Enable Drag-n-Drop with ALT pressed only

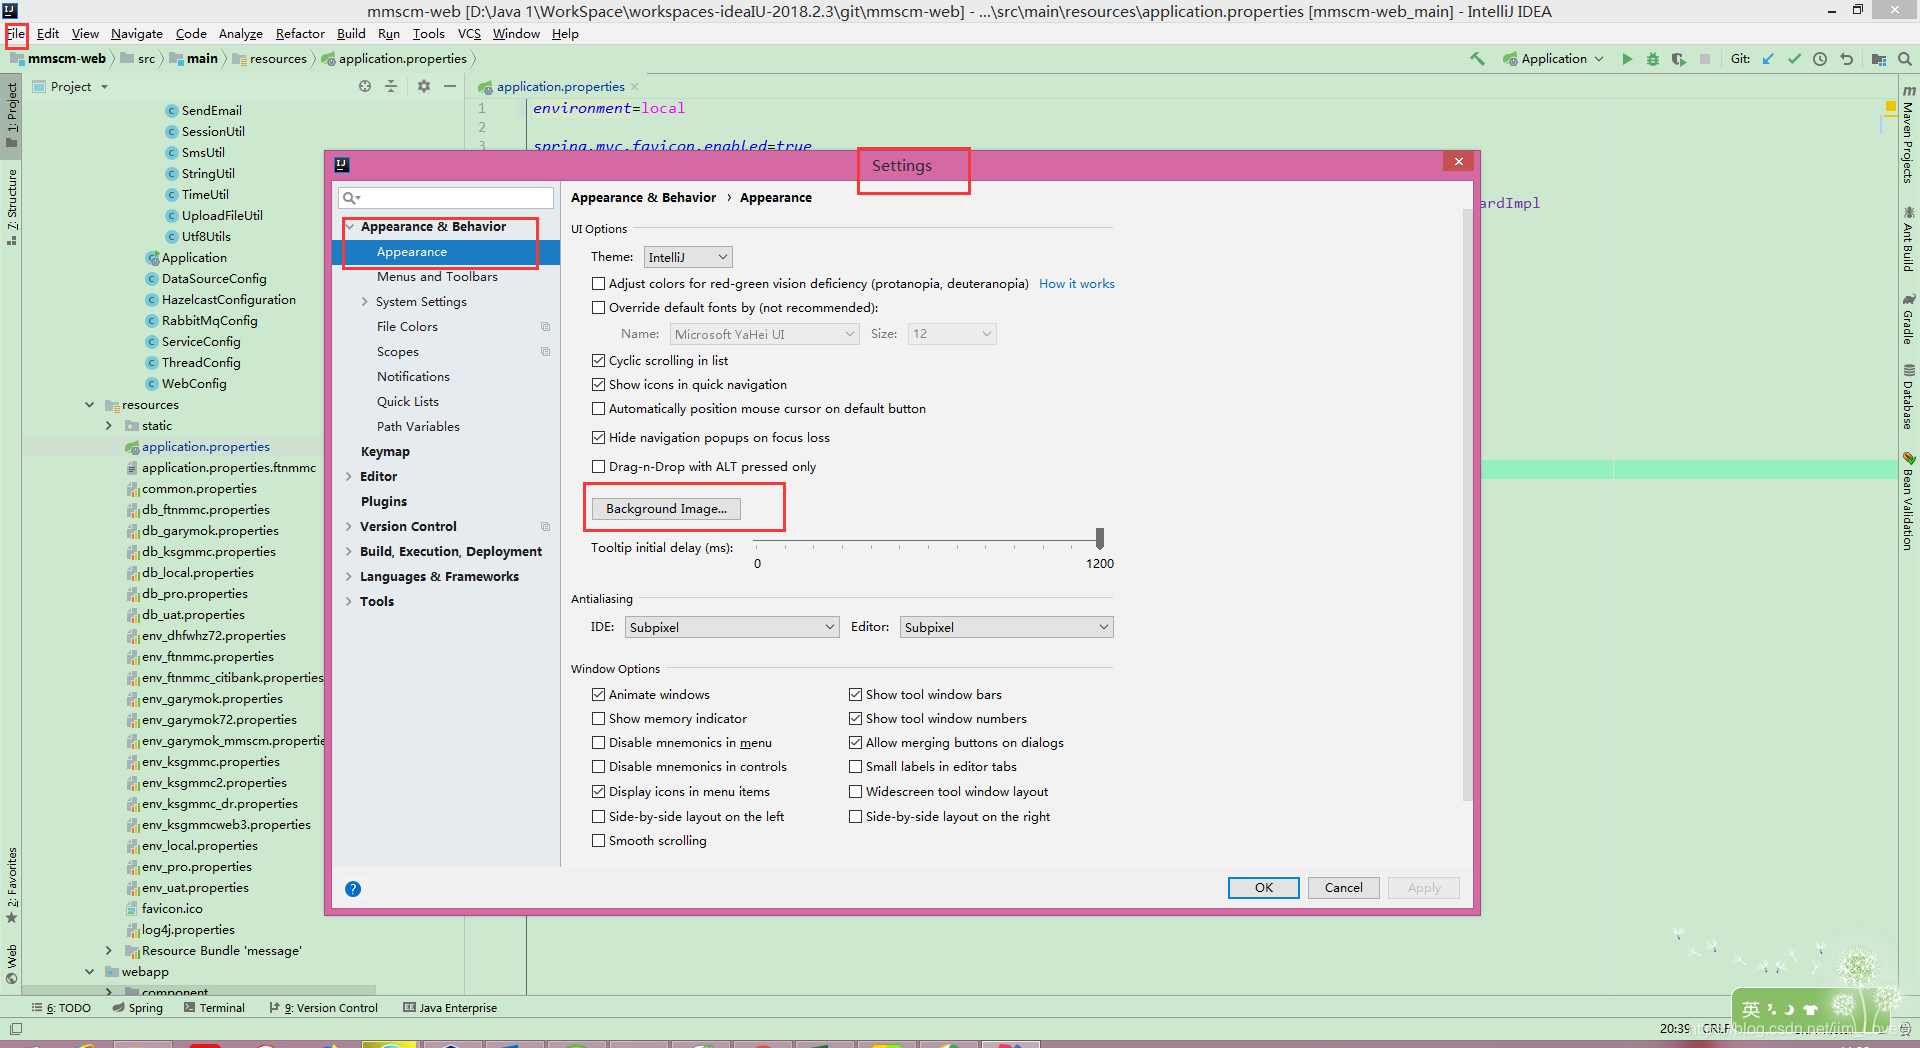(598, 467)
